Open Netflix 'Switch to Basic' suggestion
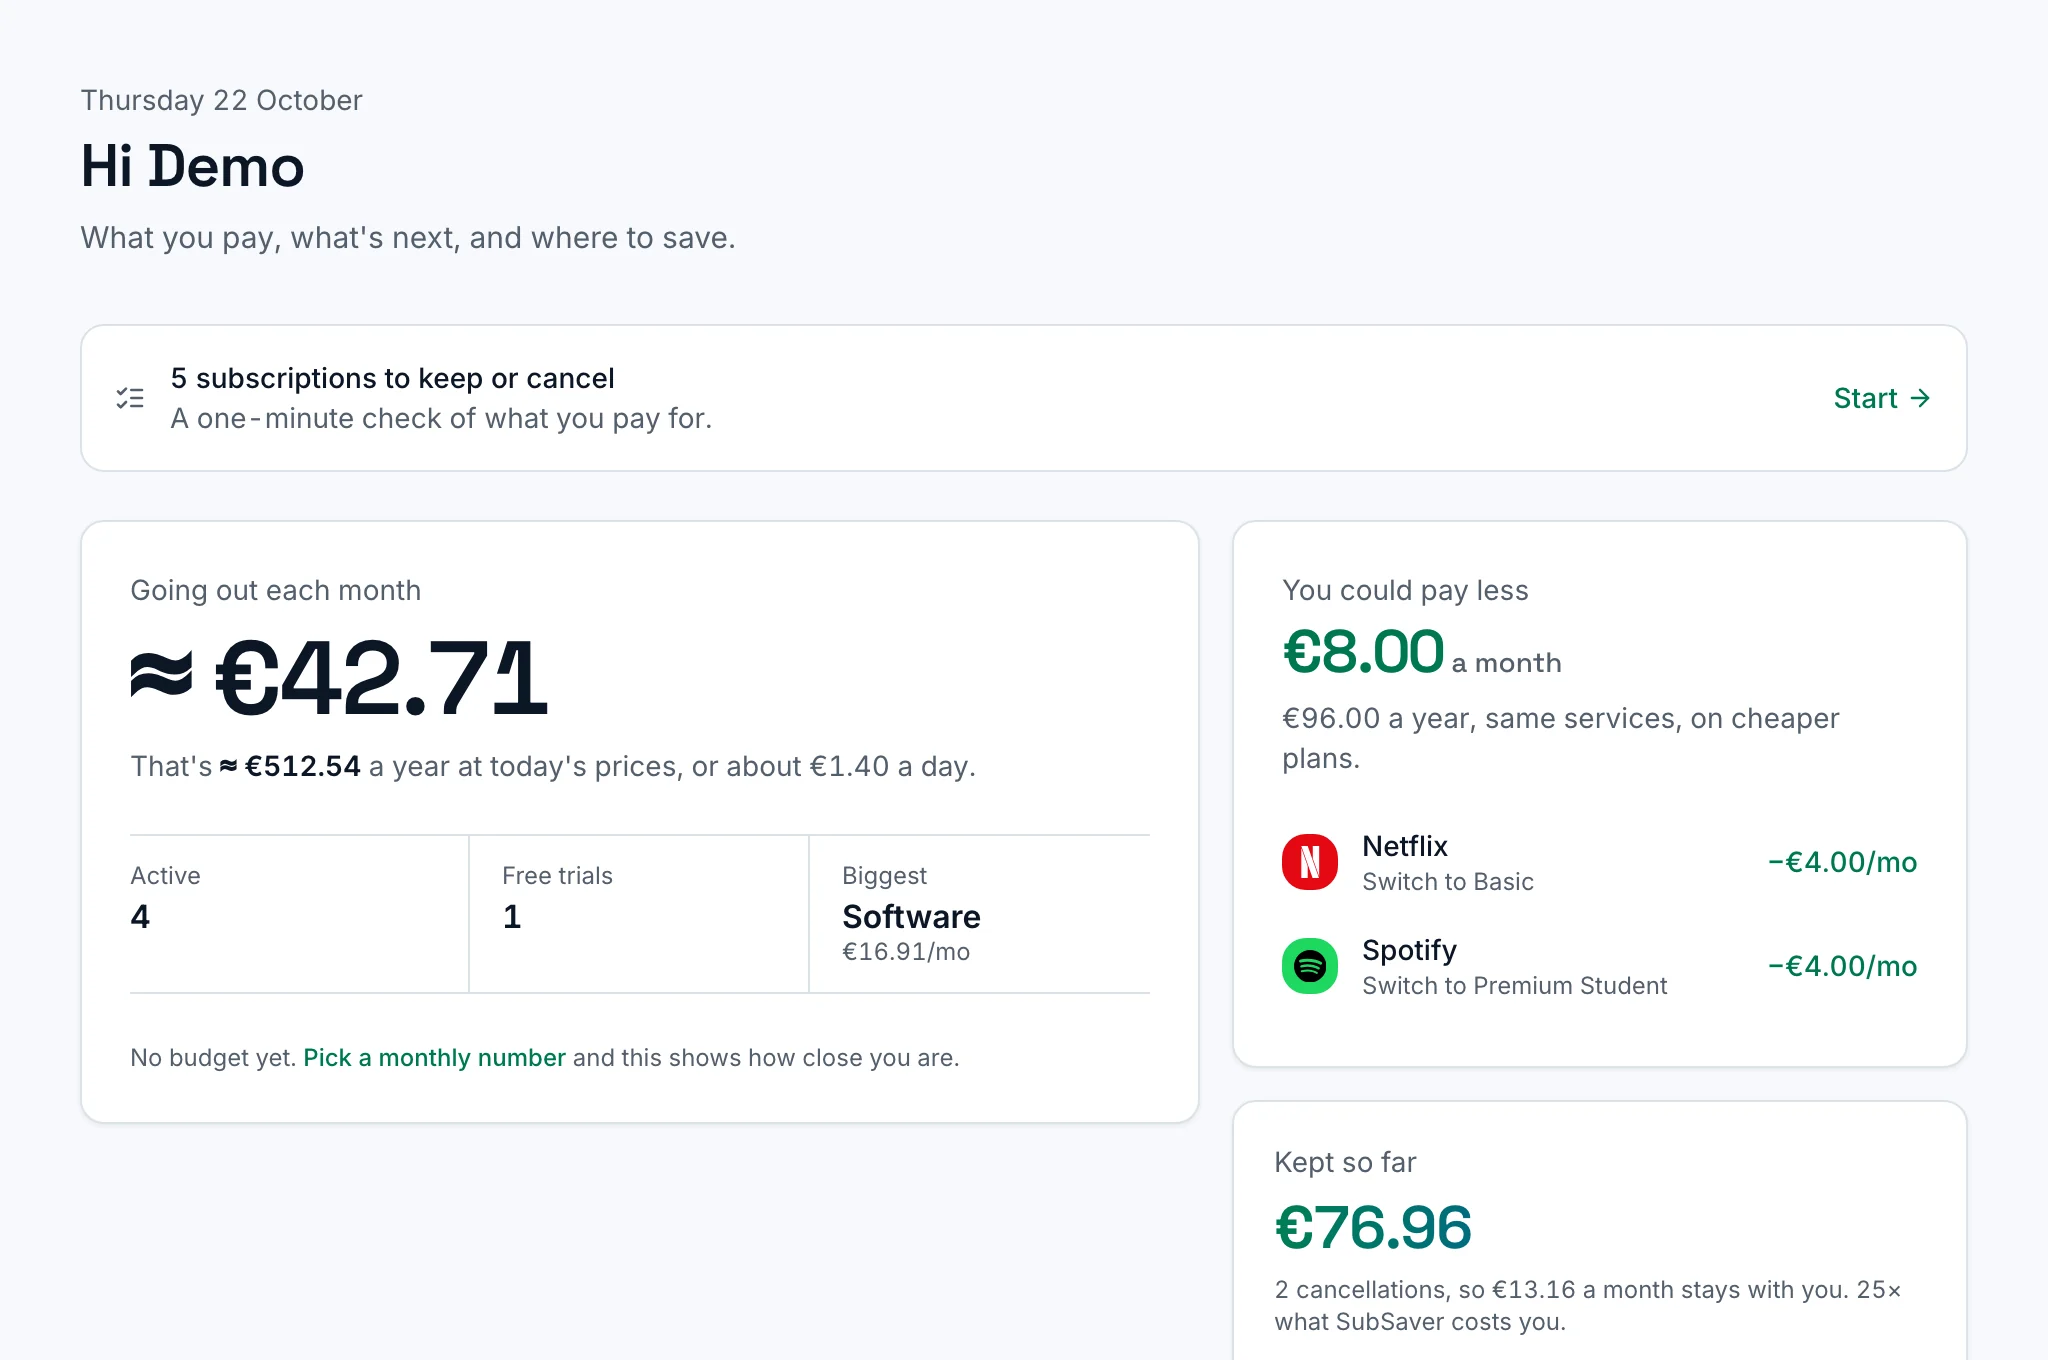Image resolution: width=2048 pixels, height=1360 pixels. click(x=1599, y=862)
